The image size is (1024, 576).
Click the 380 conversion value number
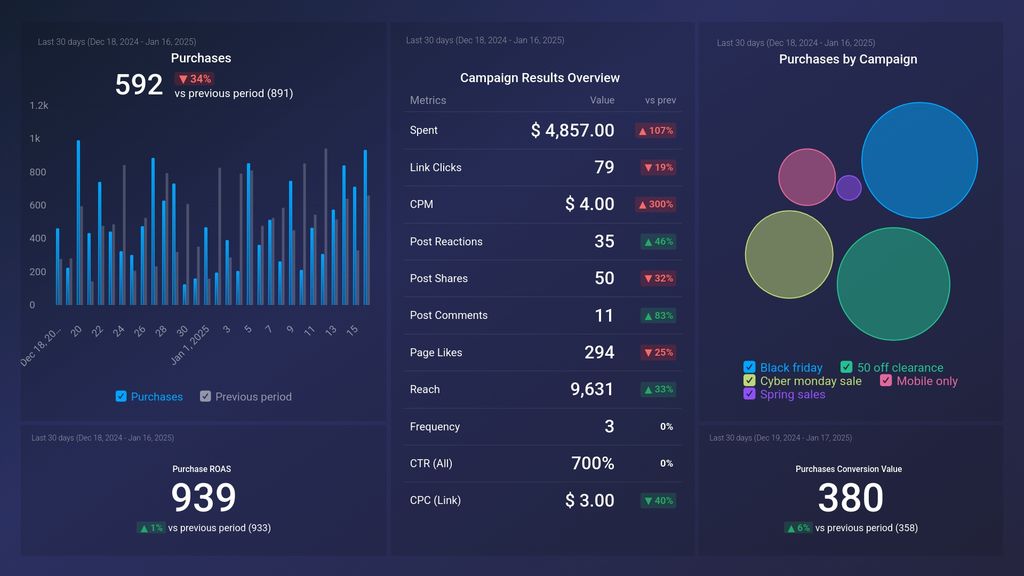click(850, 498)
